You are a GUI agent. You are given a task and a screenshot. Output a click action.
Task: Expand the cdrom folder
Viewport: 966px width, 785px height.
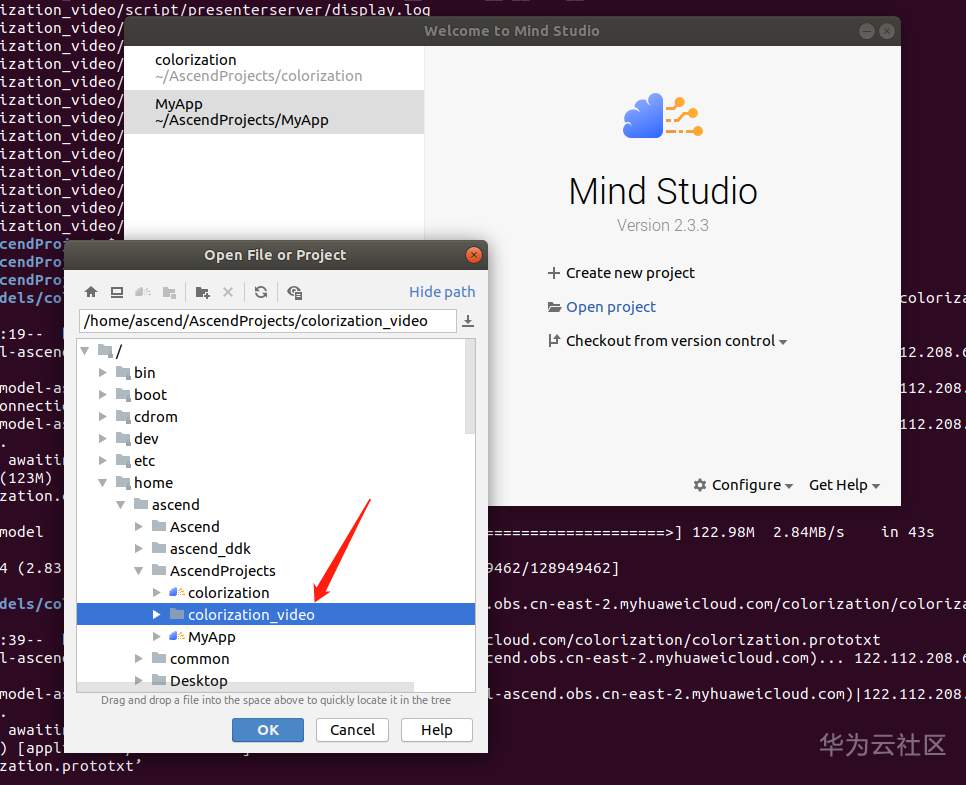[103, 417]
